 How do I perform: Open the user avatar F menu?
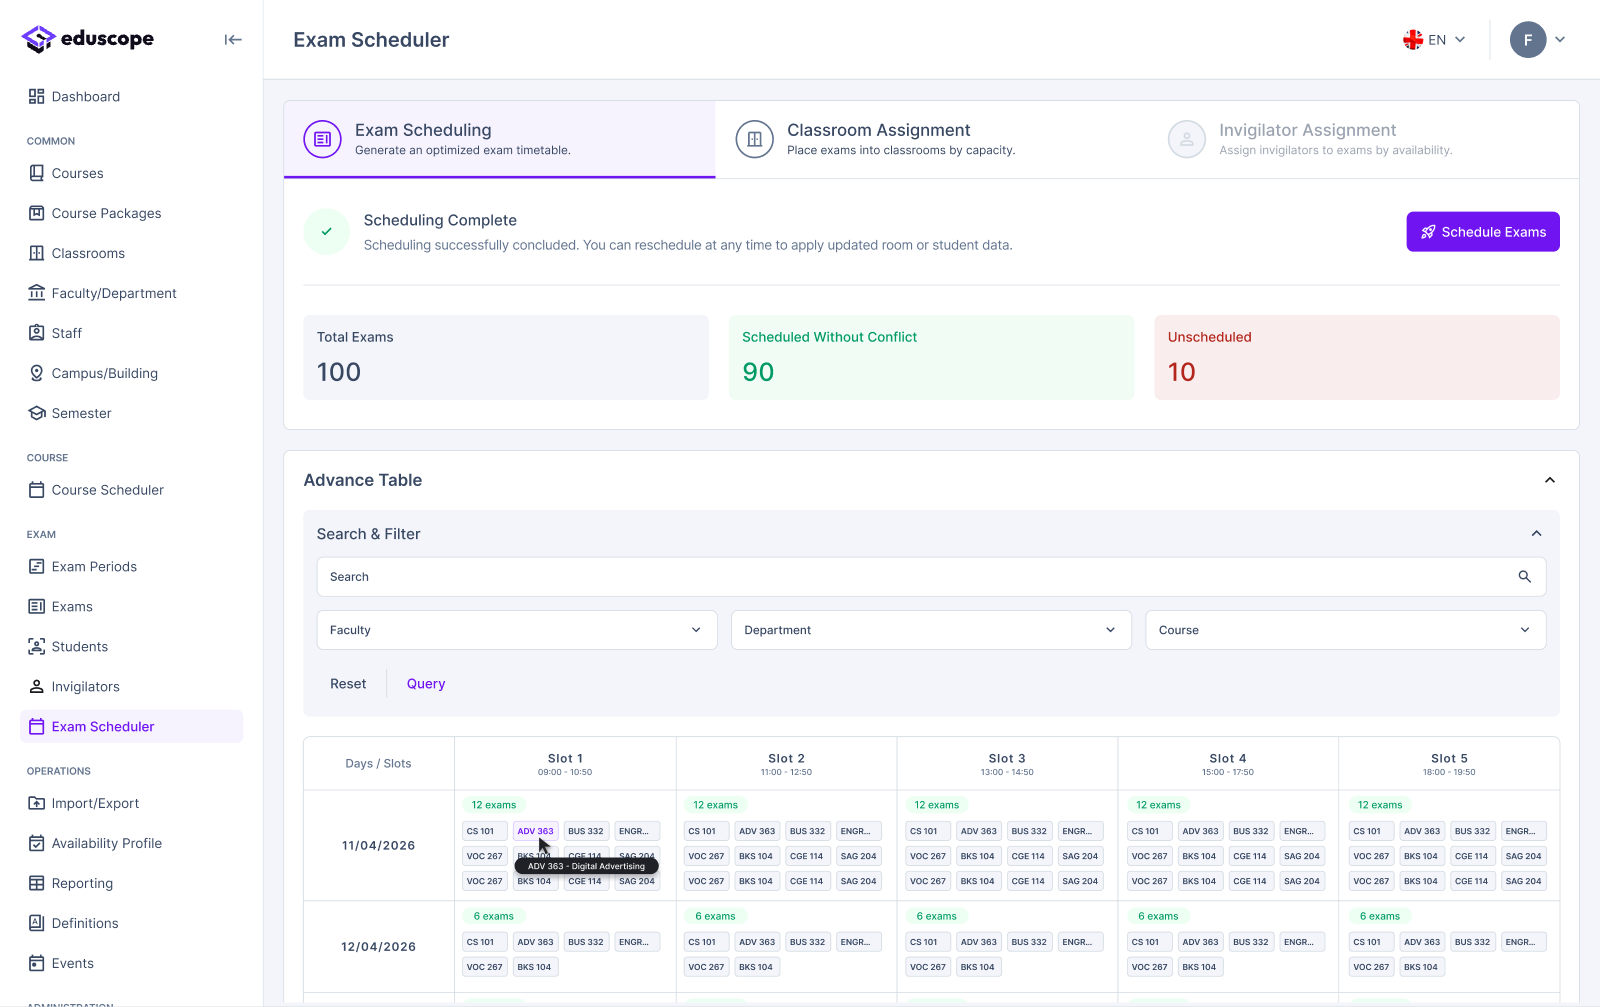1538,40
